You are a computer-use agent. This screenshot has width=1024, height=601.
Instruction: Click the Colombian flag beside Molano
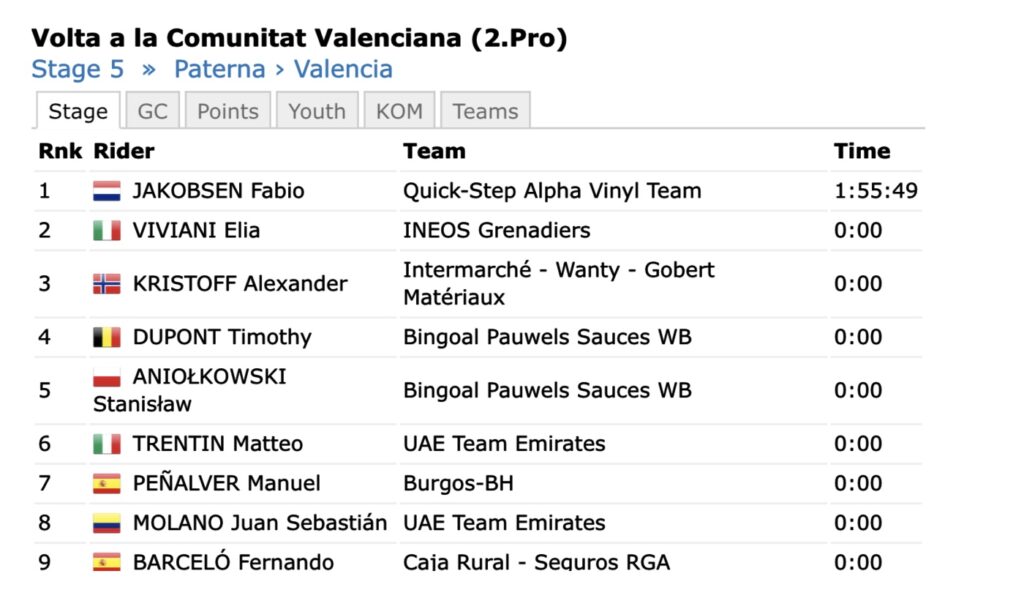(x=107, y=523)
